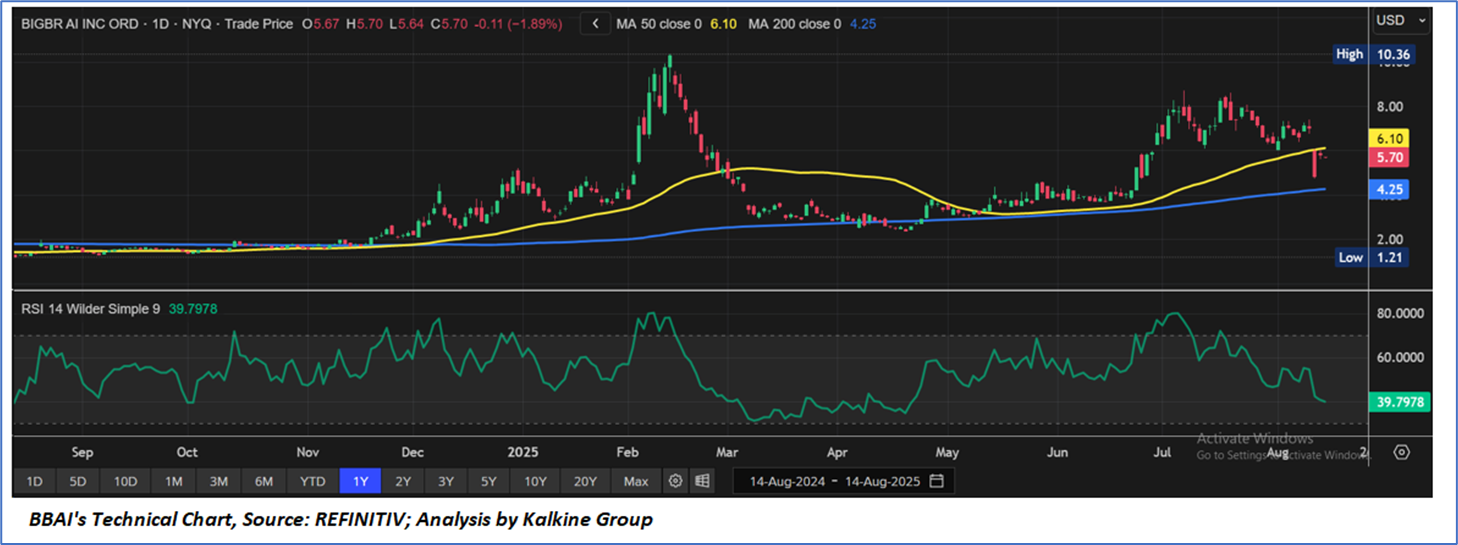Click the RSI 14 Wilder Simple label

pos(90,309)
